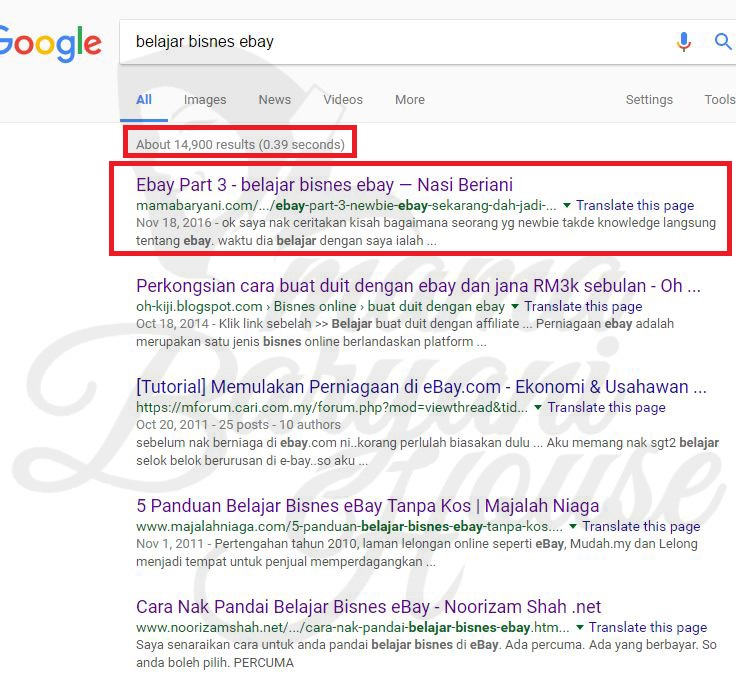This screenshot has width=736, height=685.
Task: Click the magnifying glass search icon
Action: pyautogui.click(x=723, y=41)
